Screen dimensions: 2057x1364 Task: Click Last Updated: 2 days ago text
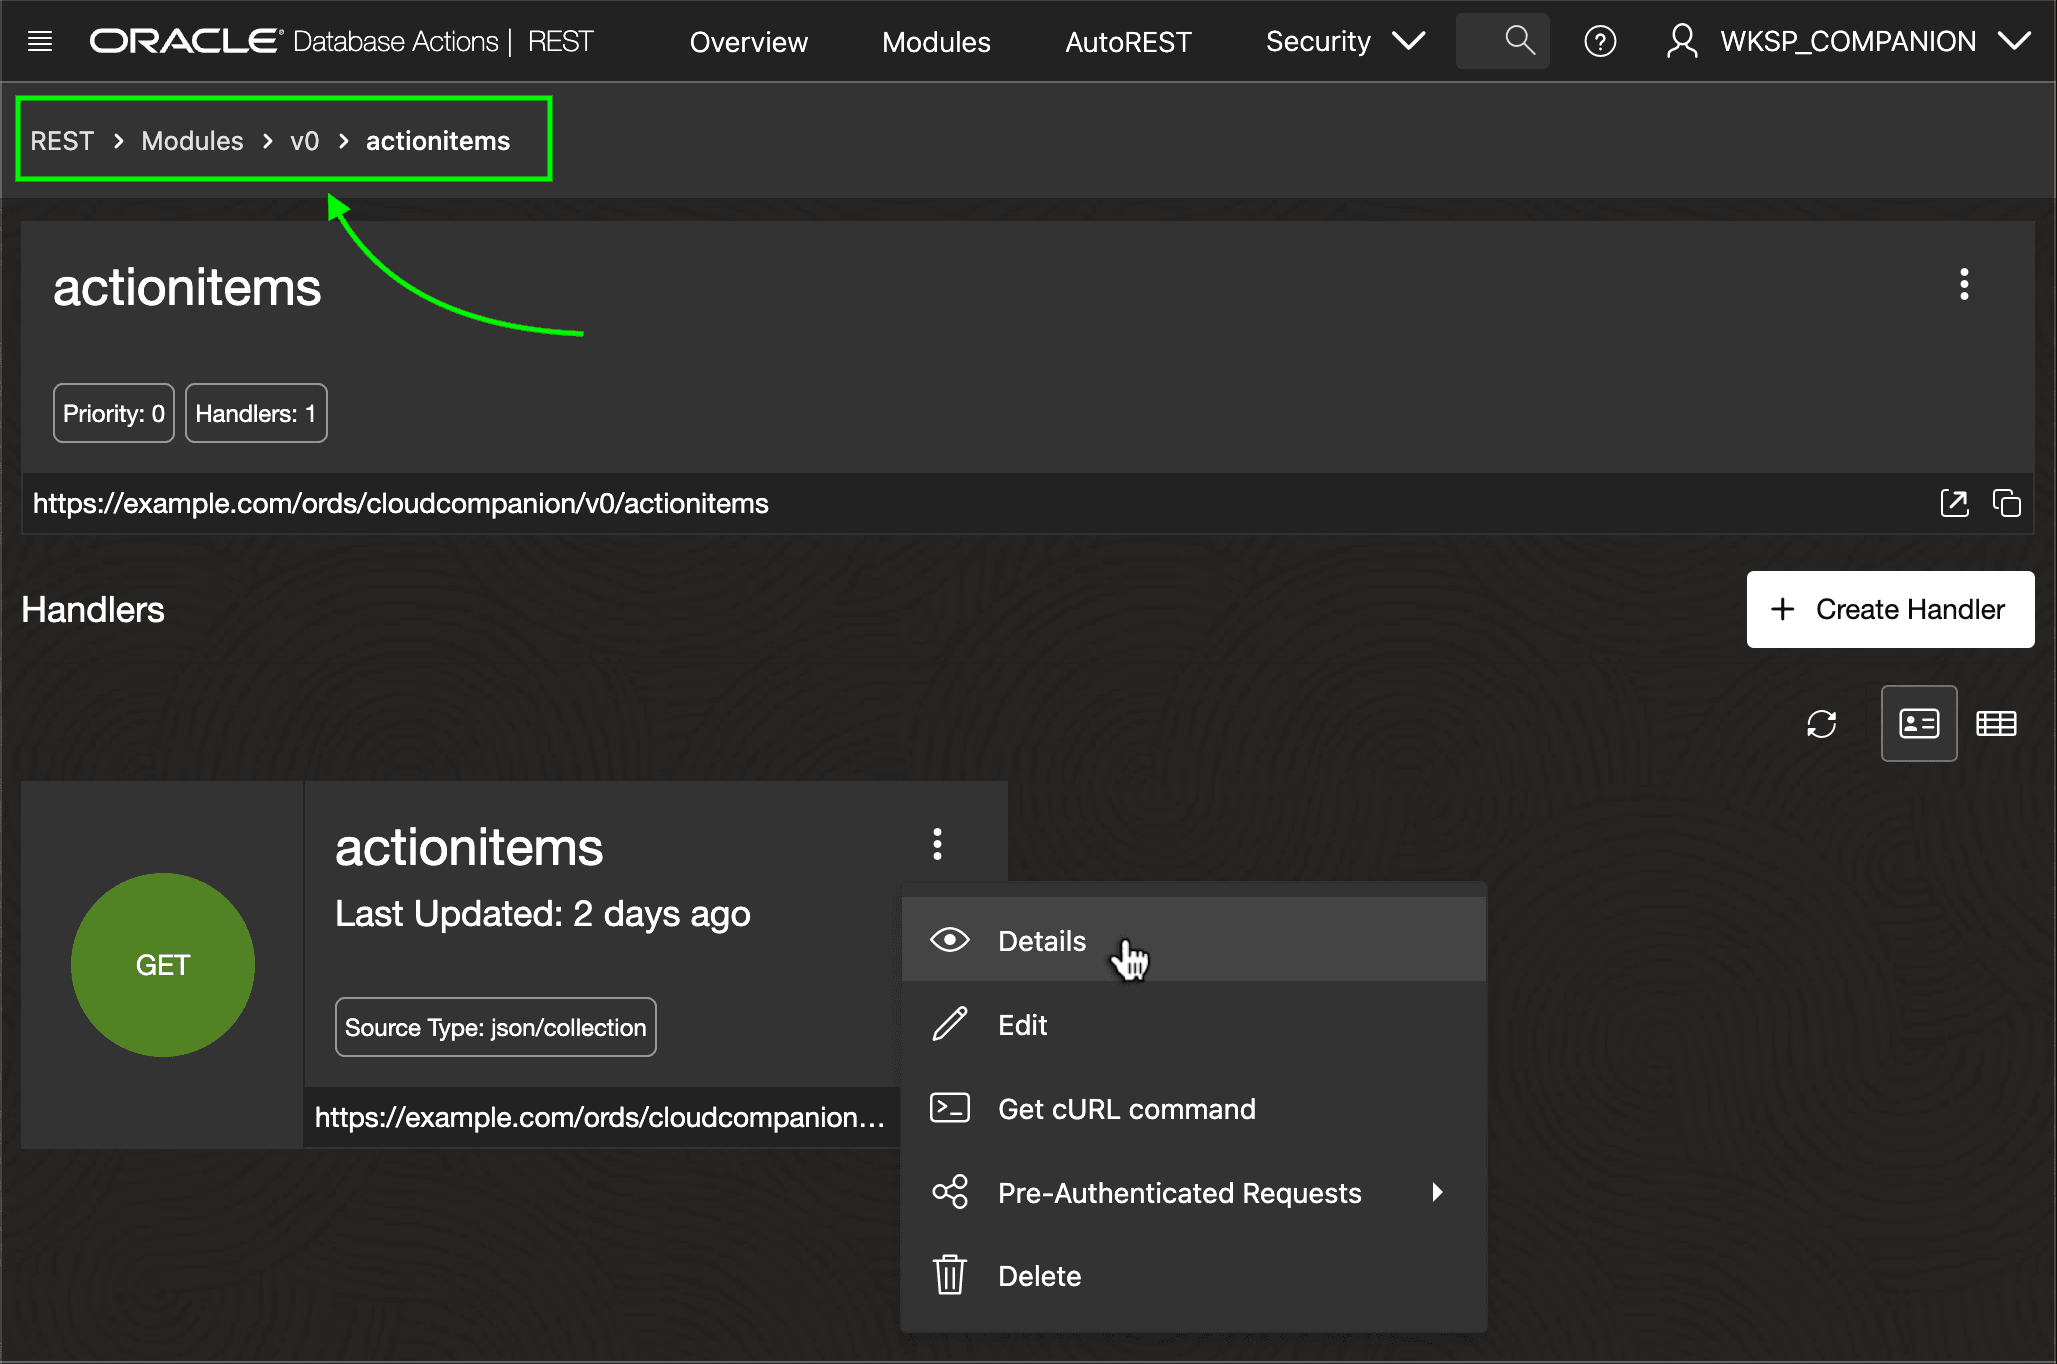[542, 914]
